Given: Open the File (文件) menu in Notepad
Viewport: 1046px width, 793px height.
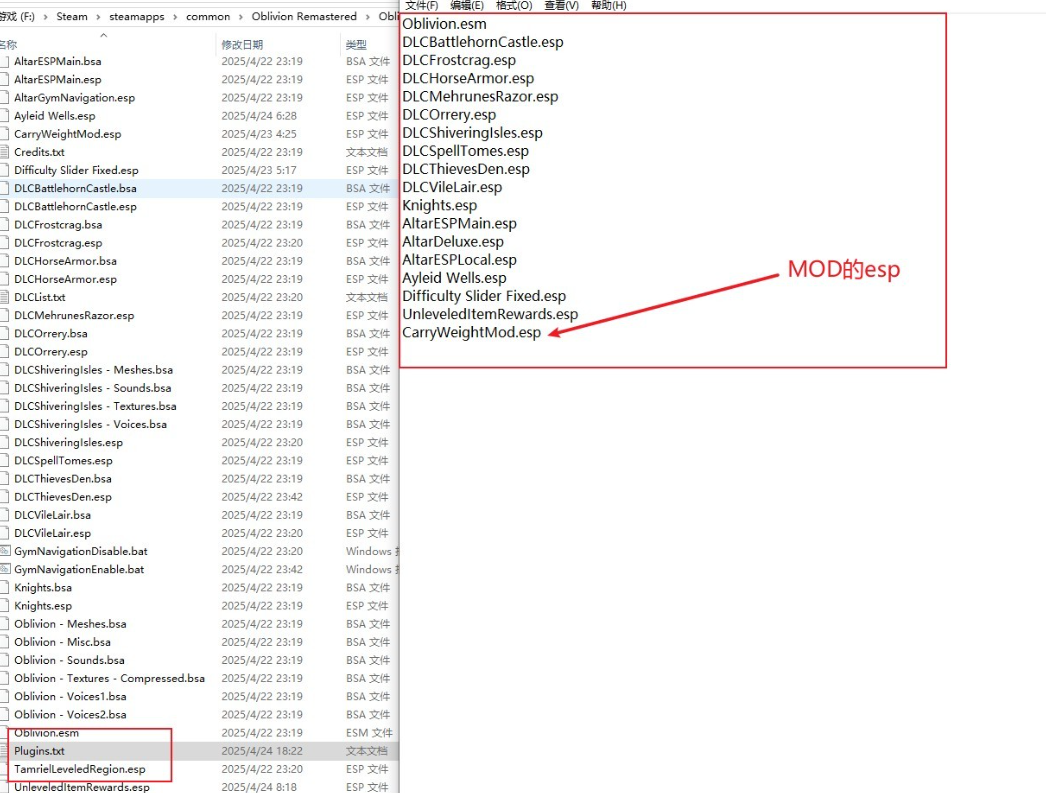Looking at the screenshot, I should [422, 5].
